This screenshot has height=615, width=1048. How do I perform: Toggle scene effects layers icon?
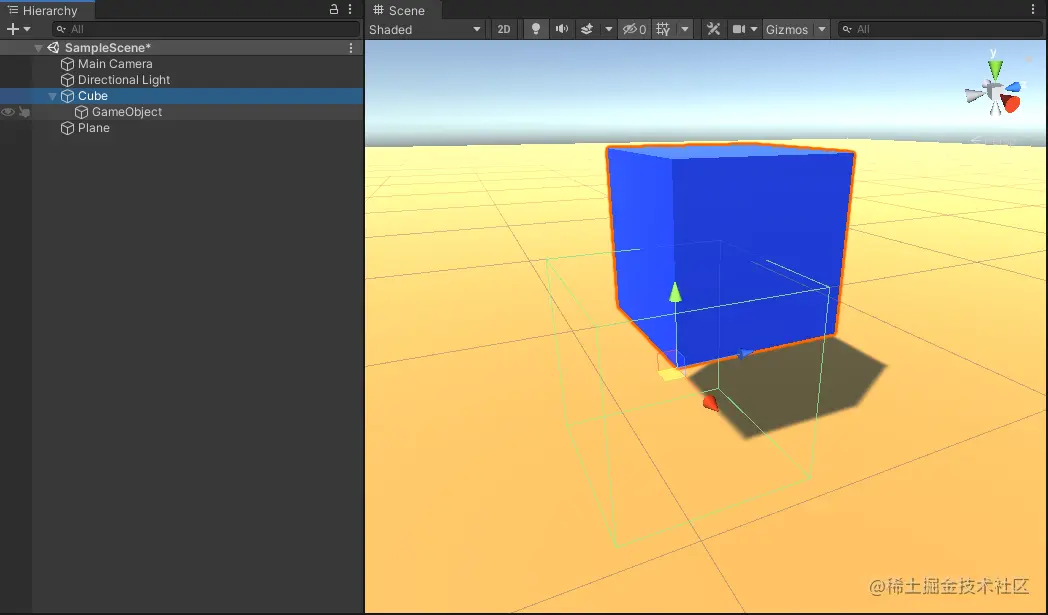(x=587, y=29)
